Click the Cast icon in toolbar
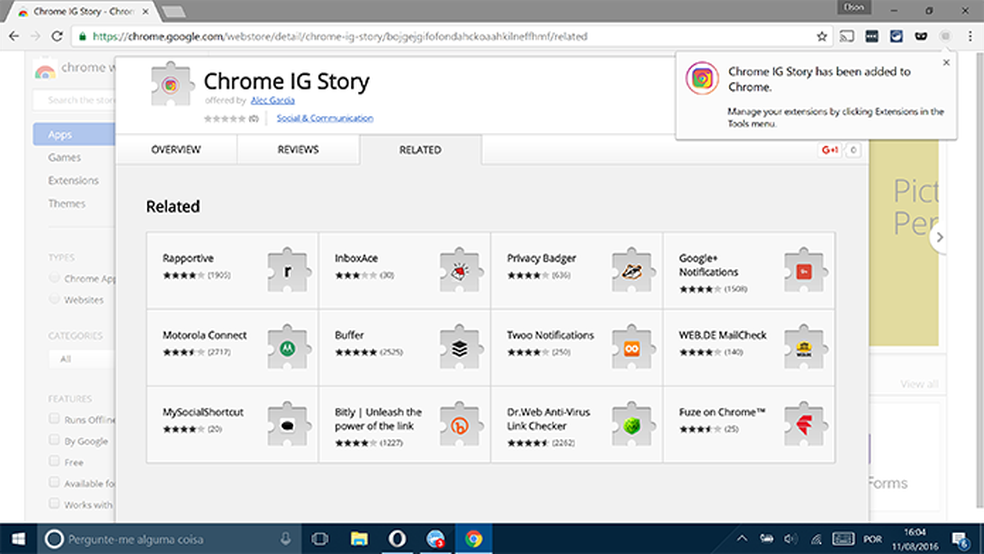Screen dimensions: 984x554 (x=847, y=36)
